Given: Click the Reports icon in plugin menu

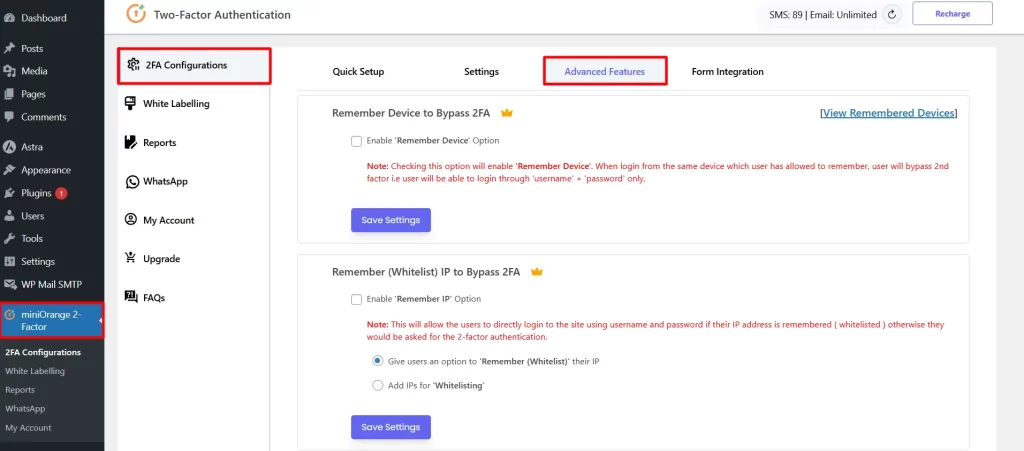Looking at the screenshot, I should [x=132, y=142].
